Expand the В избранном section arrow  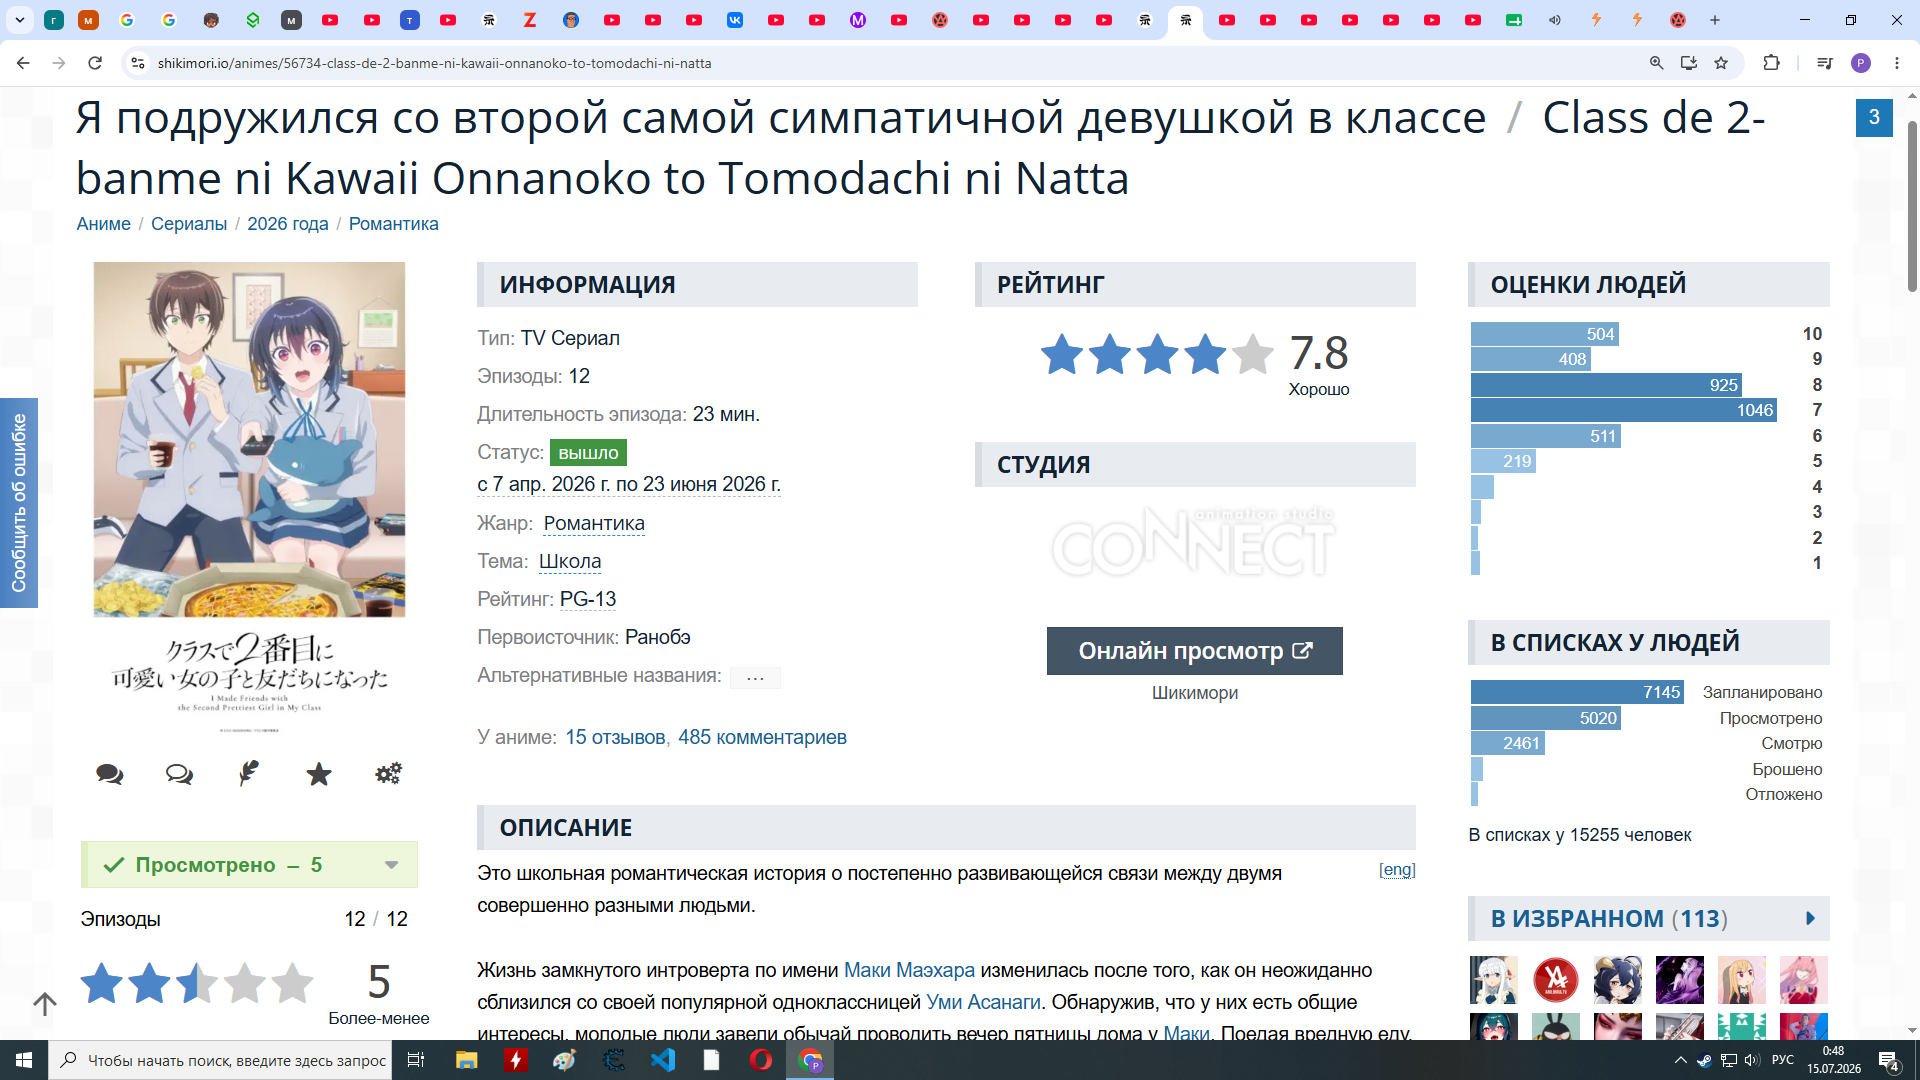1810,918
